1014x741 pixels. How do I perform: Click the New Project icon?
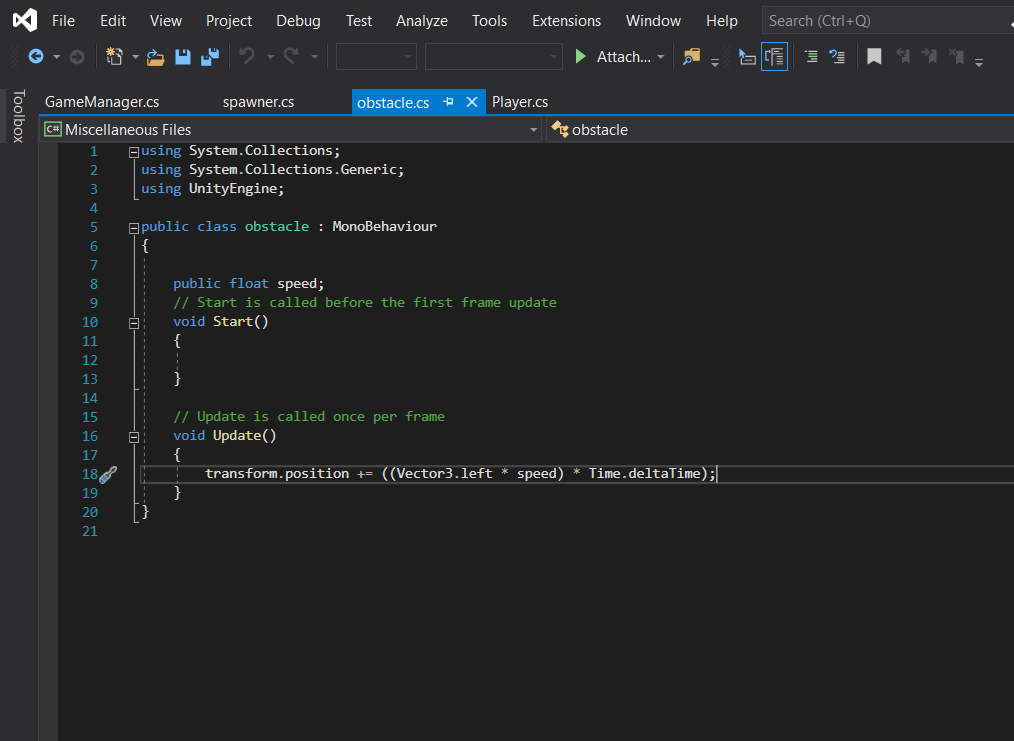point(114,57)
